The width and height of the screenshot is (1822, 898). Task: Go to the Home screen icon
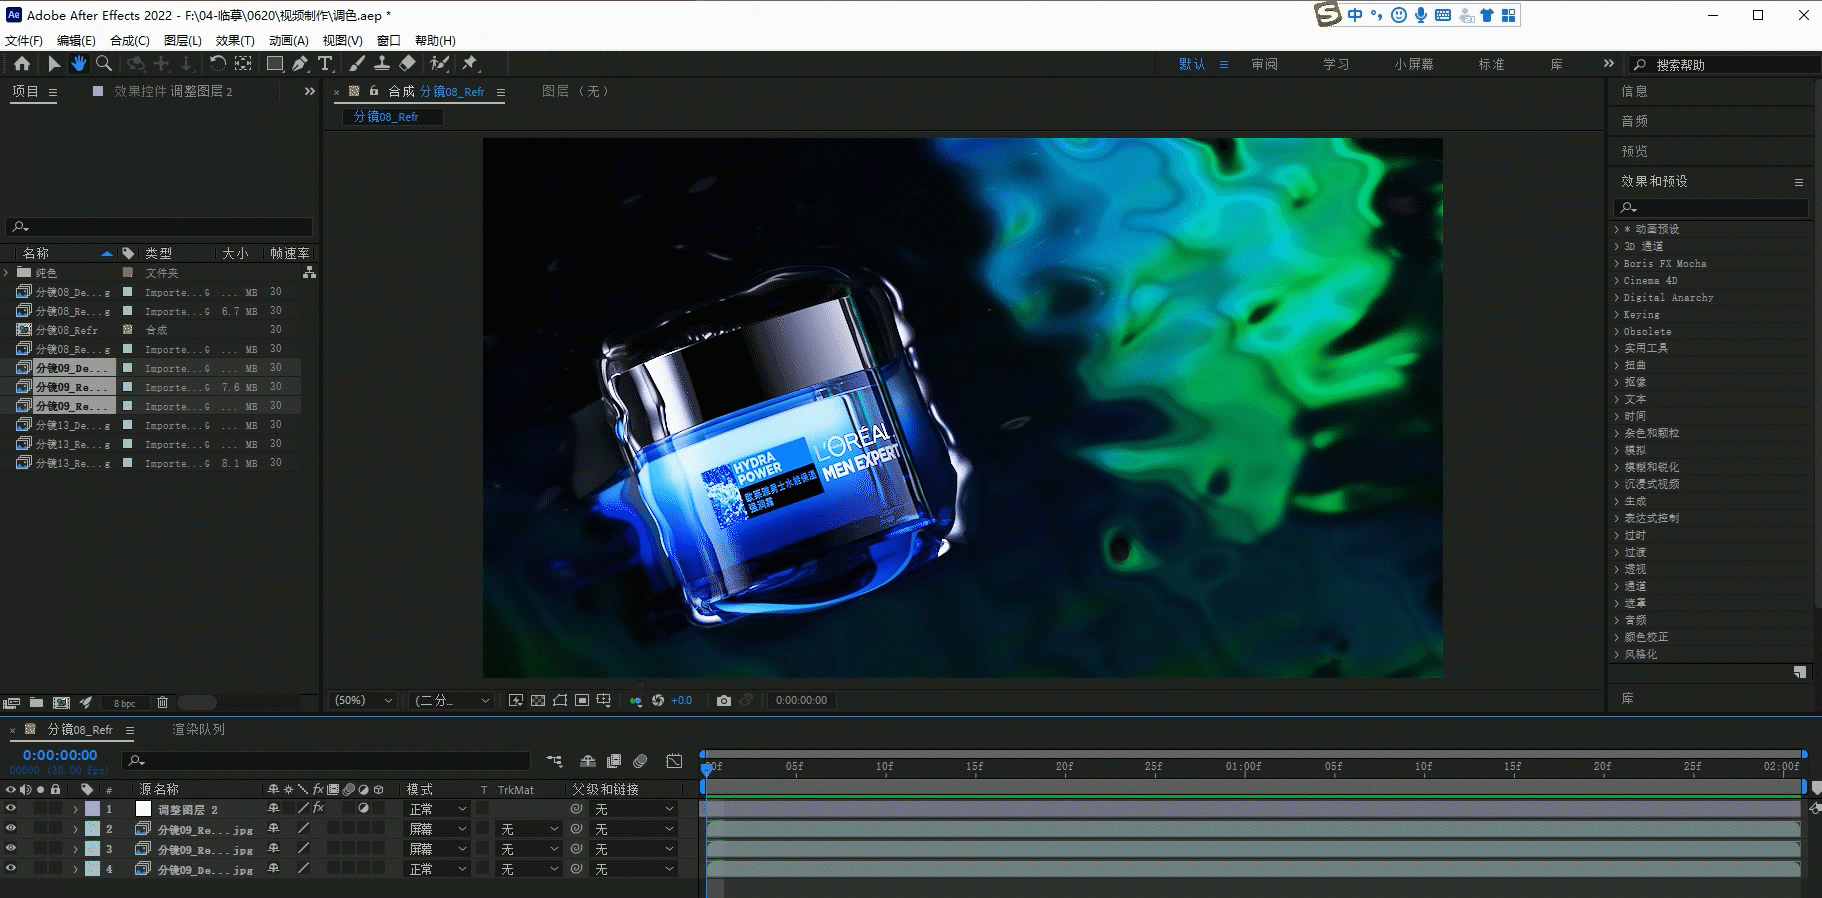click(x=22, y=63)
